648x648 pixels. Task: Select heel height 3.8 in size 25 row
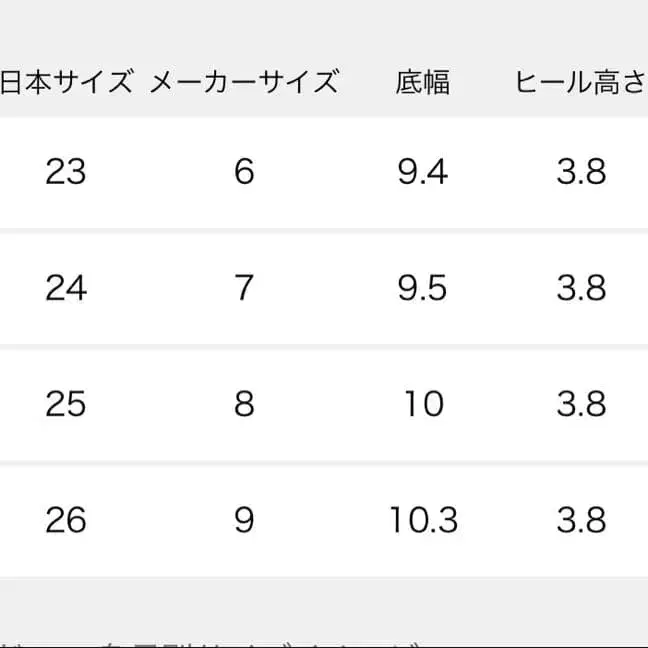(x=581, y=405)
